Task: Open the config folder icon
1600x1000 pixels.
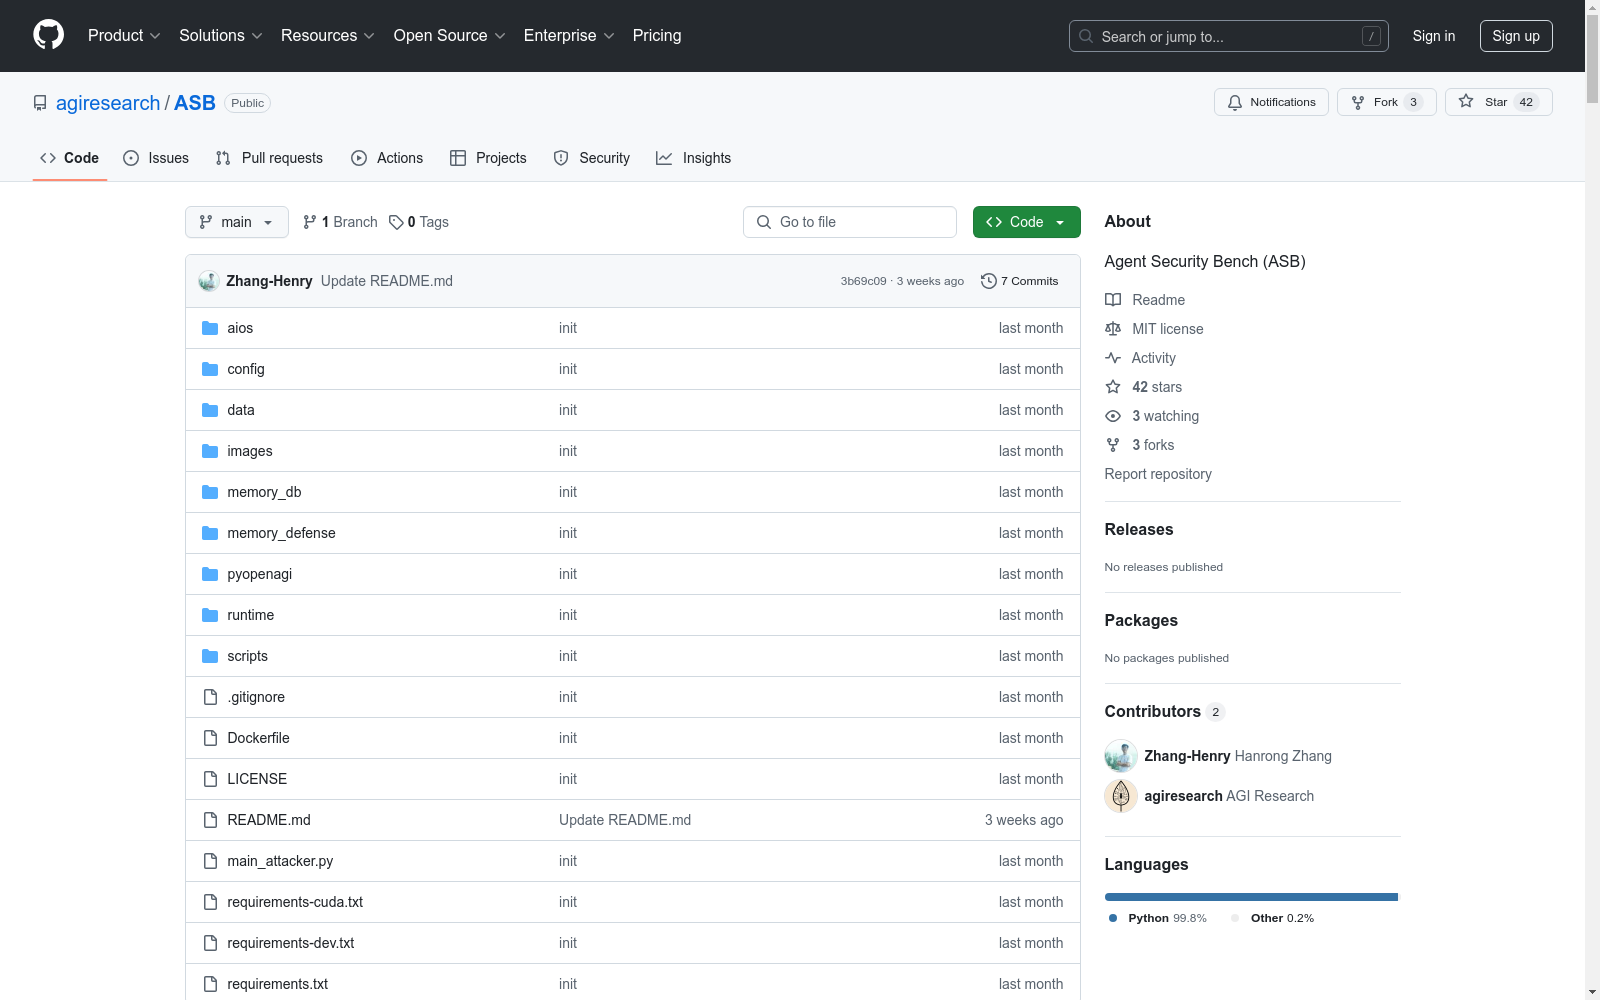Action: pos(210,369)
